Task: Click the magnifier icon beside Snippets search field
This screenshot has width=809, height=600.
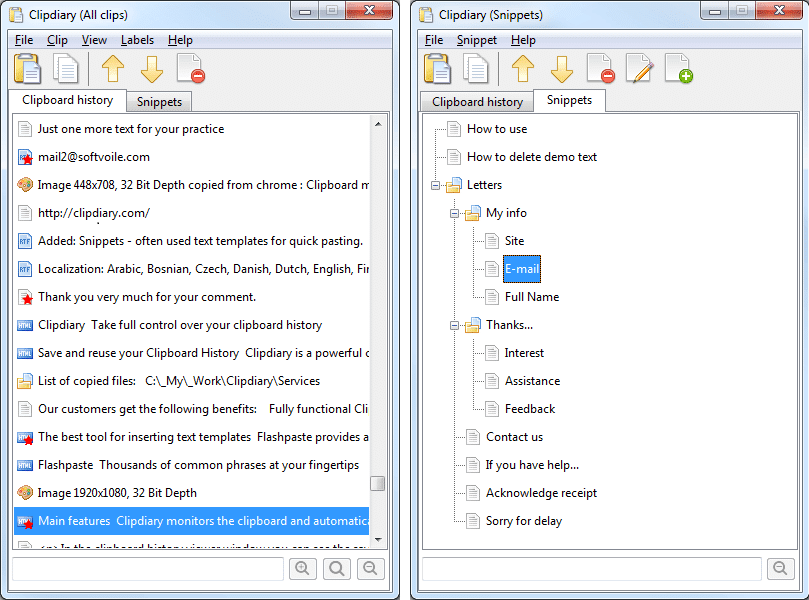Action: coord(780,568)
